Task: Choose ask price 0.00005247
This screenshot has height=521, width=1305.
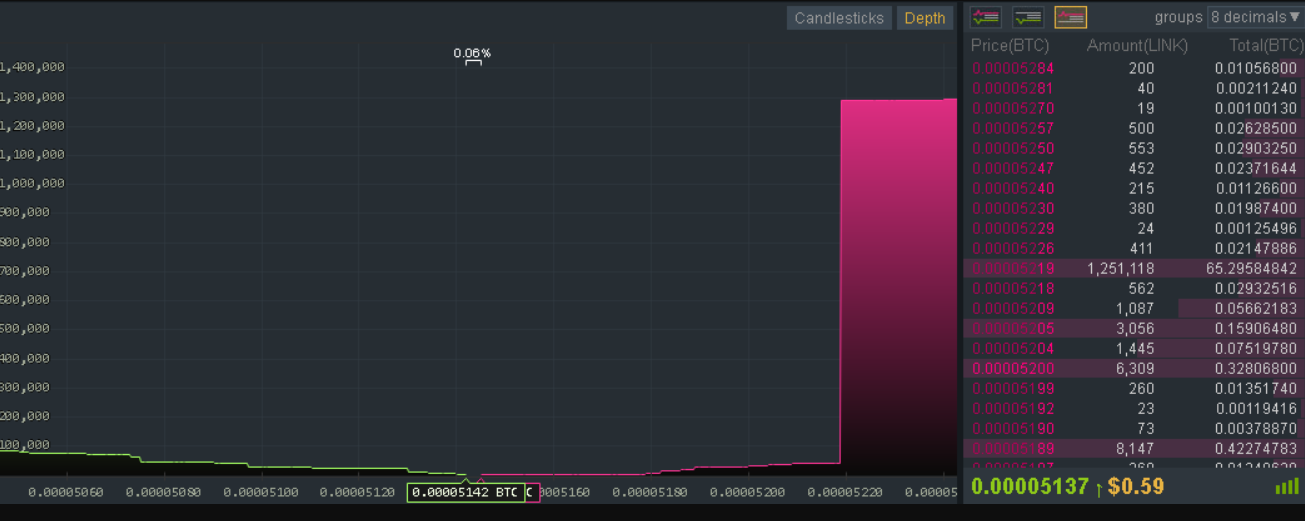Action: tap(1013, 168)
